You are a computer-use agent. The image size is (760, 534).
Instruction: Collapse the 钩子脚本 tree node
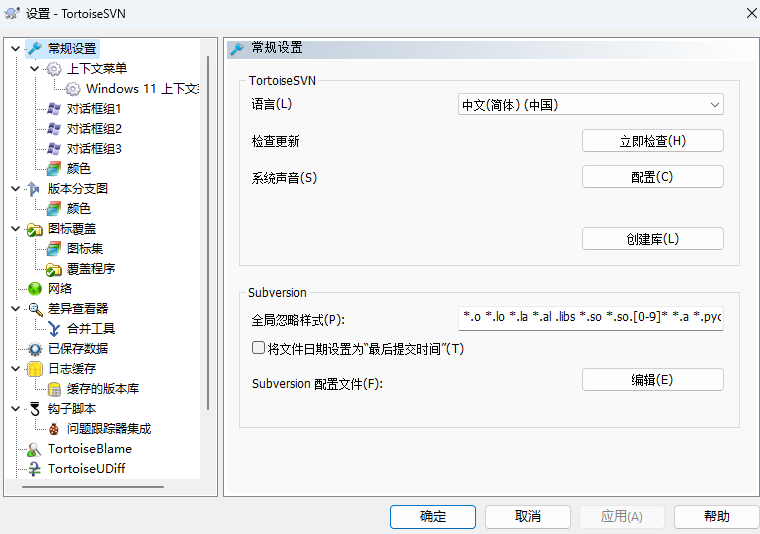click(14, 408)
